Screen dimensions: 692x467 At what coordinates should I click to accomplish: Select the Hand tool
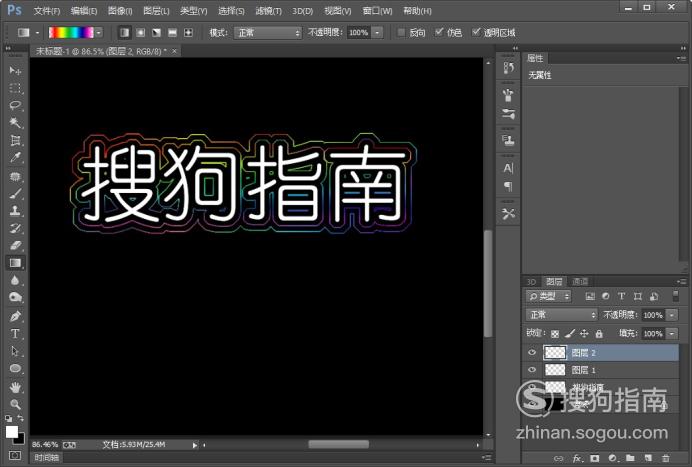(x=15, y=388)
